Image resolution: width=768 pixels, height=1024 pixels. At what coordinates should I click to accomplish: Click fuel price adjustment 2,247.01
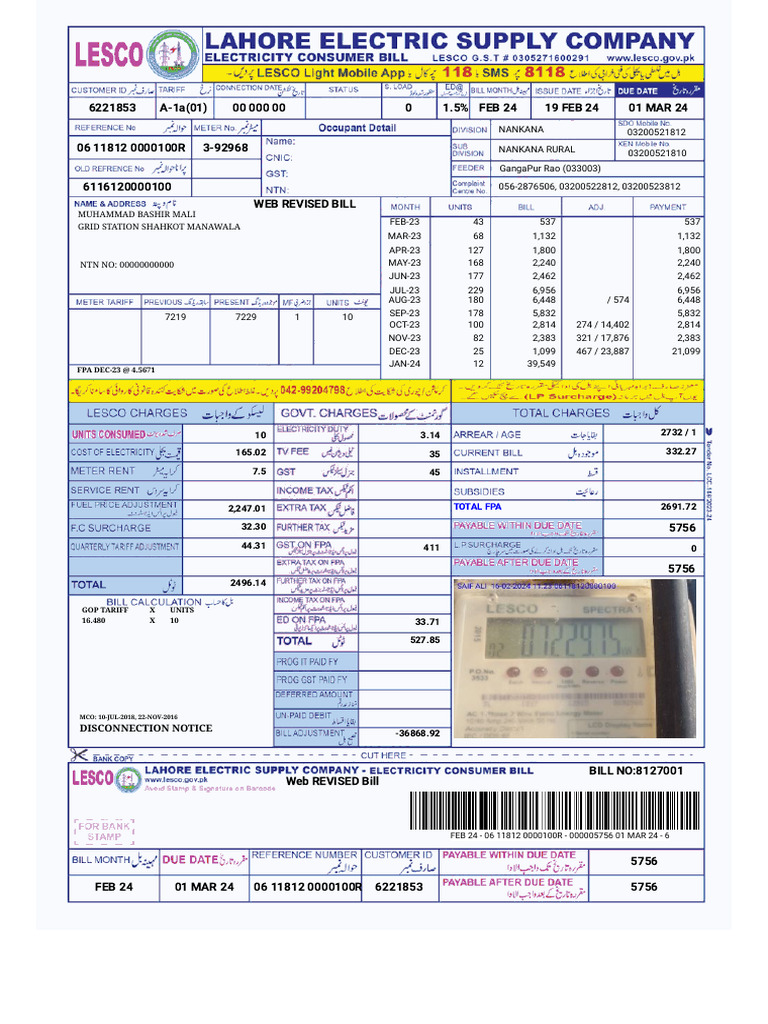pos(247,508)
